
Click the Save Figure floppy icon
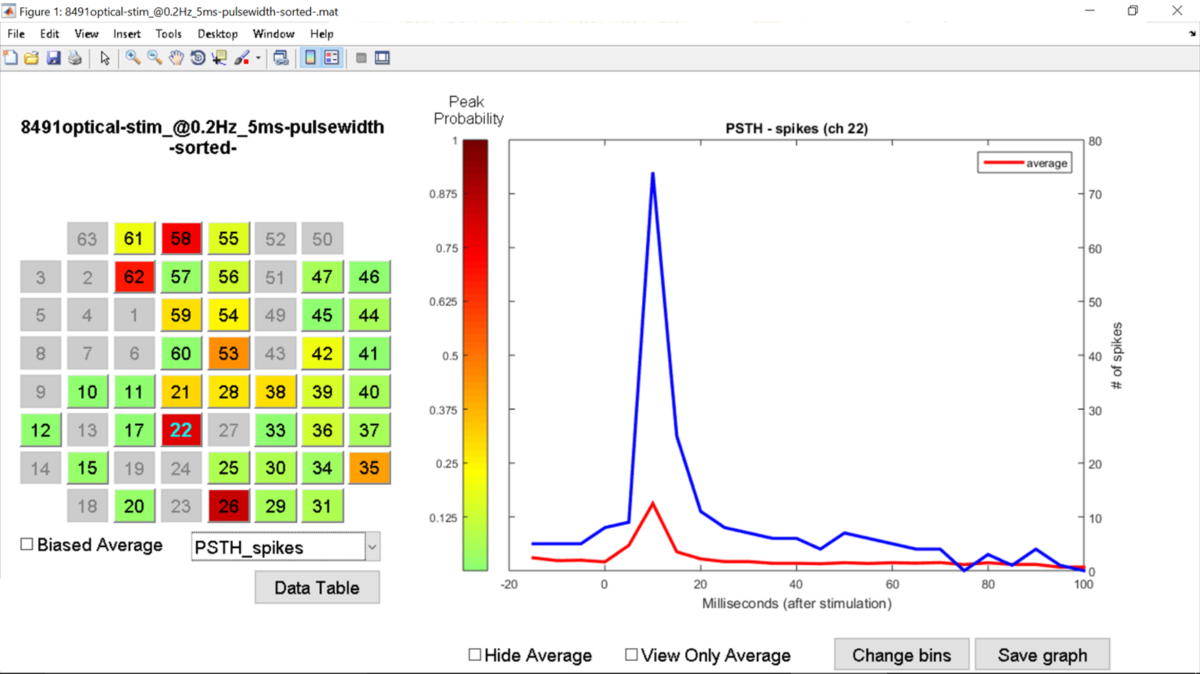coord(53,58)
